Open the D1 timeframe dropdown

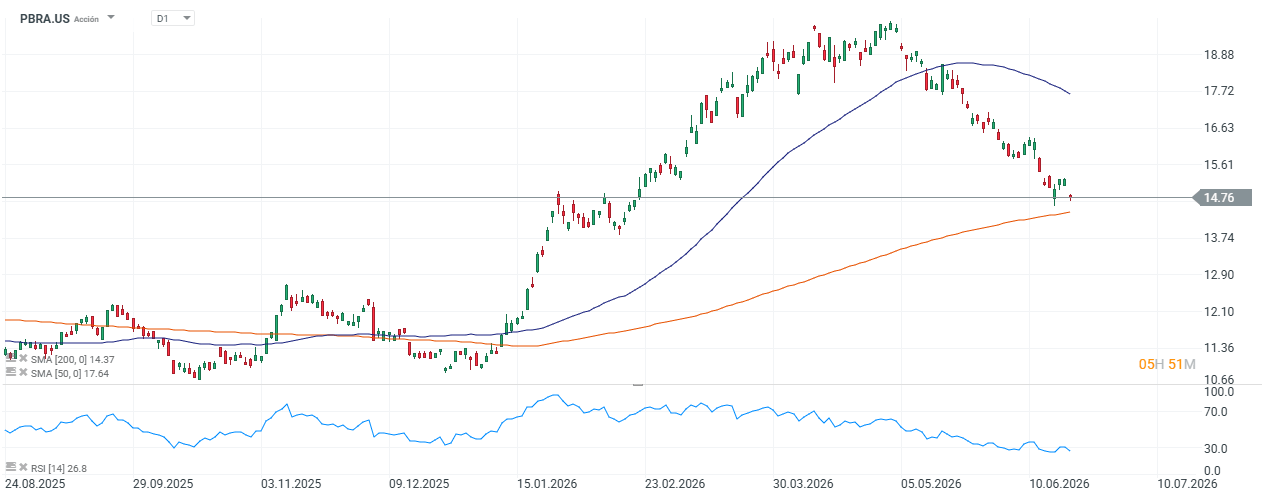172,18
